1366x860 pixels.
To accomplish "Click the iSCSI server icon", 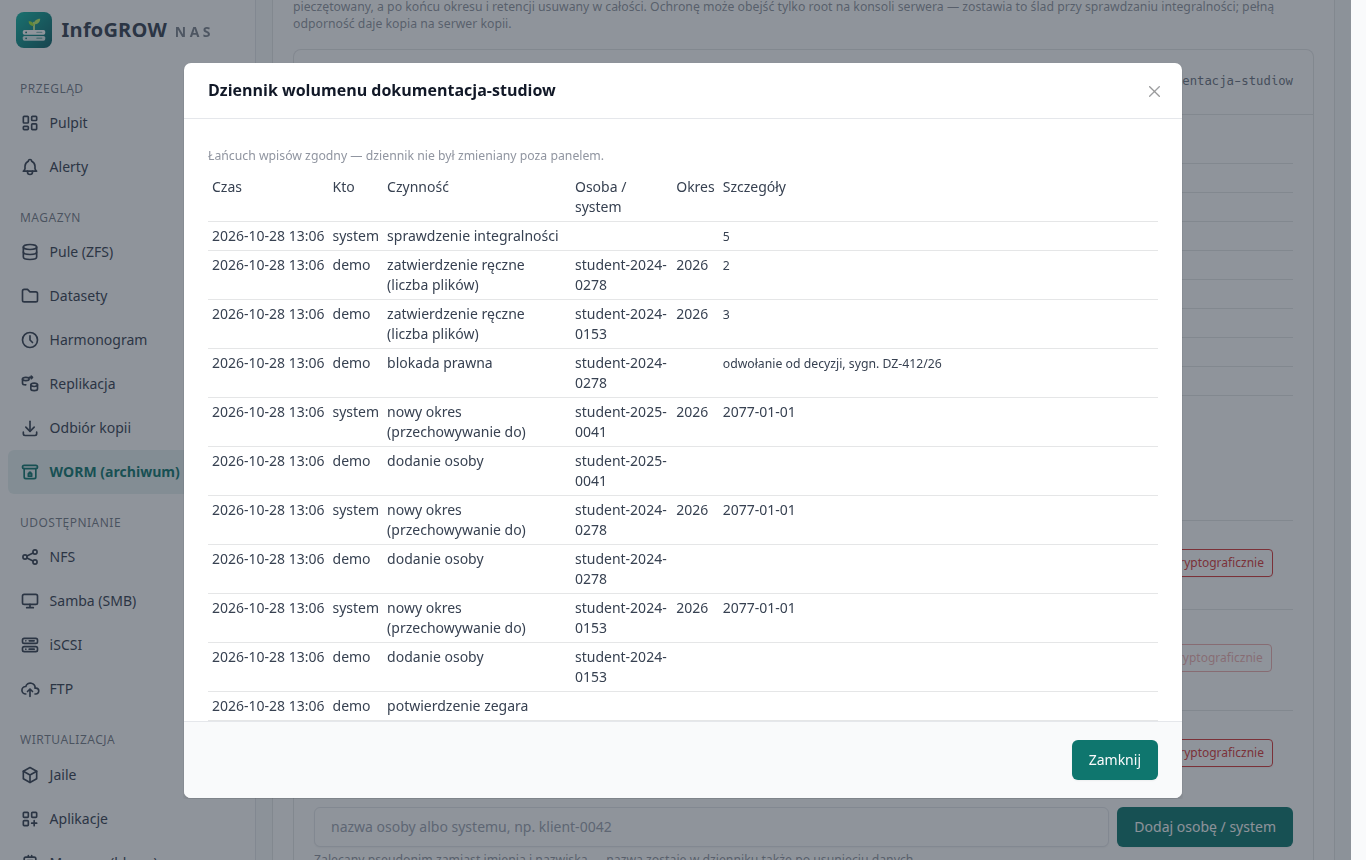I will point(30,645).
